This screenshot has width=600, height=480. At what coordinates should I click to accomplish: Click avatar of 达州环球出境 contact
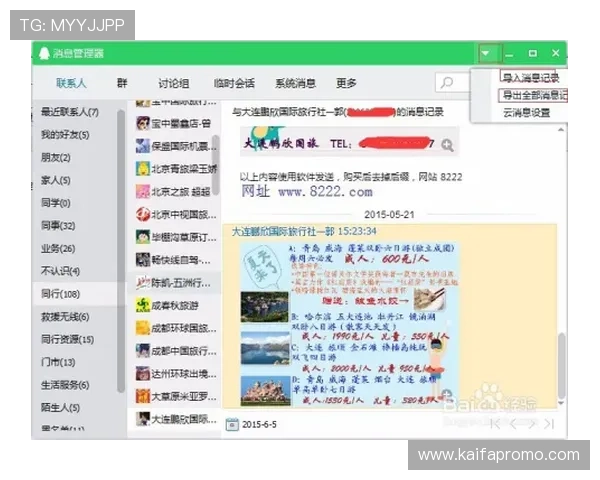(x=143, y=373)
